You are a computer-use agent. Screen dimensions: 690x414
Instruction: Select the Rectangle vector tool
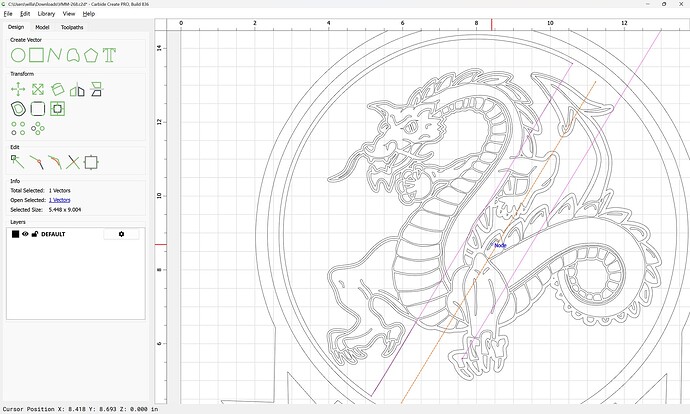pyautogui.click(x=36, y=54)
